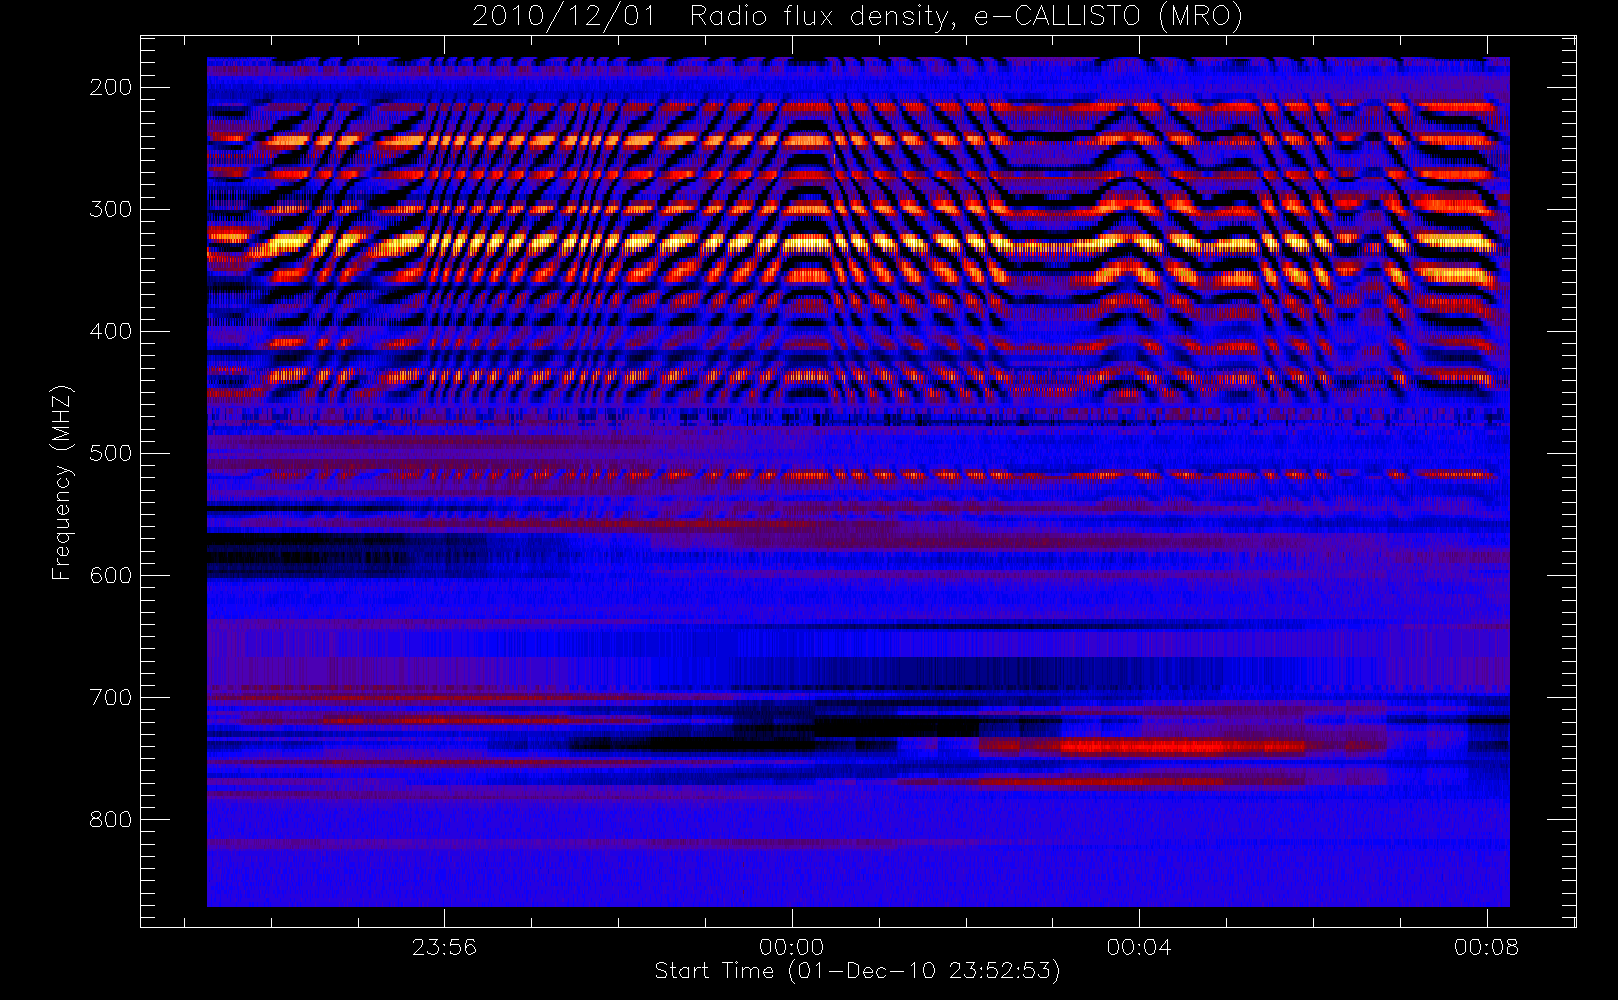The height and width of the screenshot is (1000, 1618).
Task: Click the 800 frequency tick label
Action: coord(110,819)
